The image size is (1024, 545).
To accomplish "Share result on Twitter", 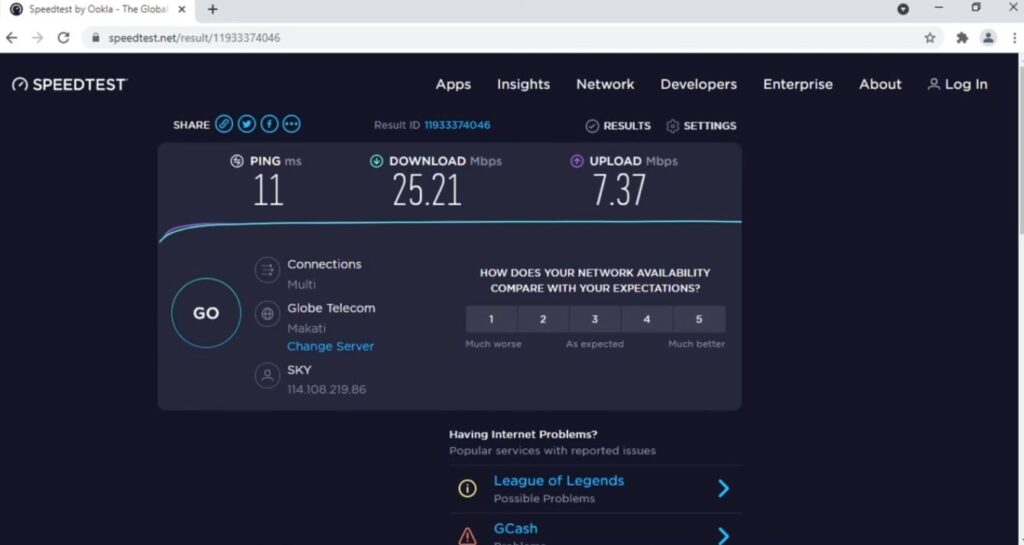I will 247,125.
